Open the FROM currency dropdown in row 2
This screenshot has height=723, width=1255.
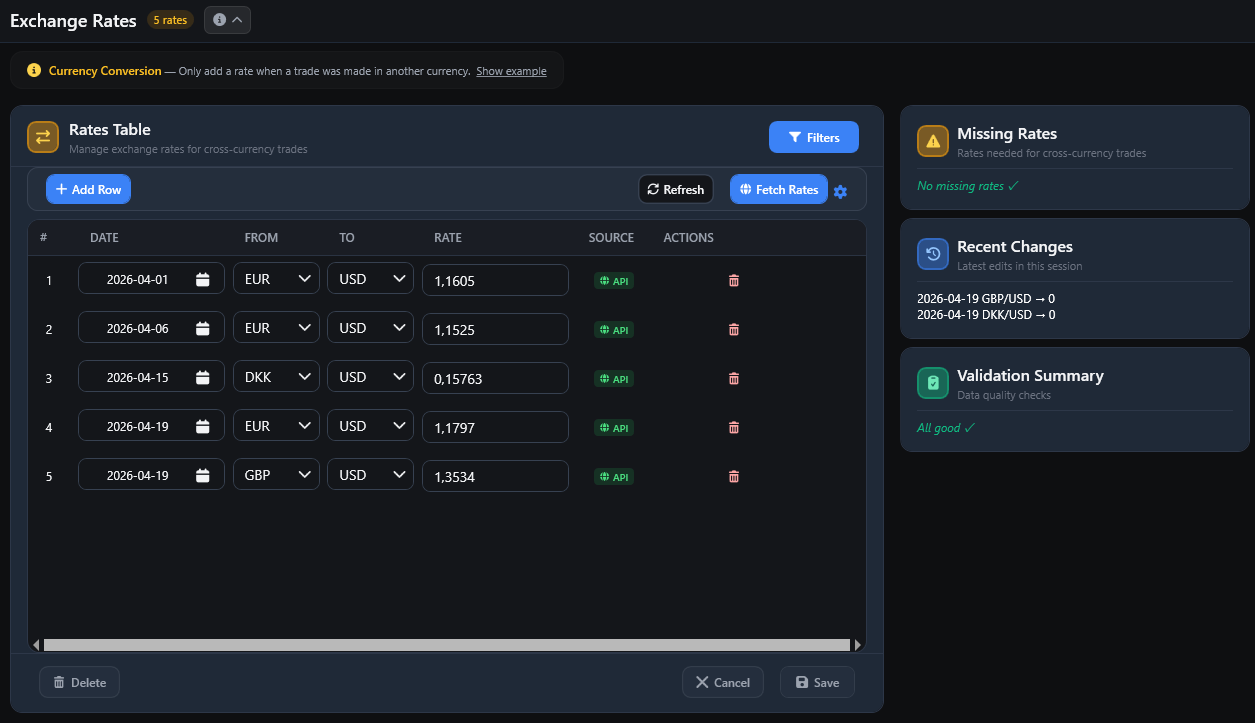click(276, 328)
